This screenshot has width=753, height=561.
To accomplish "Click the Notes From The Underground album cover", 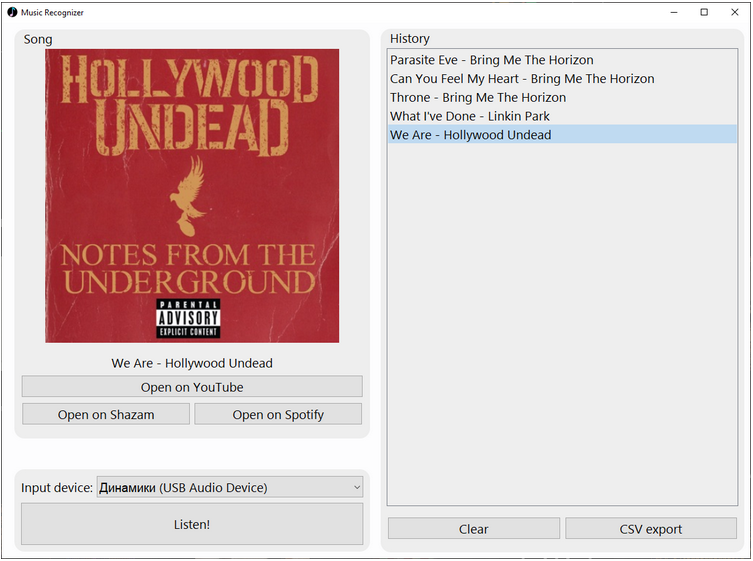I will tap(192, 196).
